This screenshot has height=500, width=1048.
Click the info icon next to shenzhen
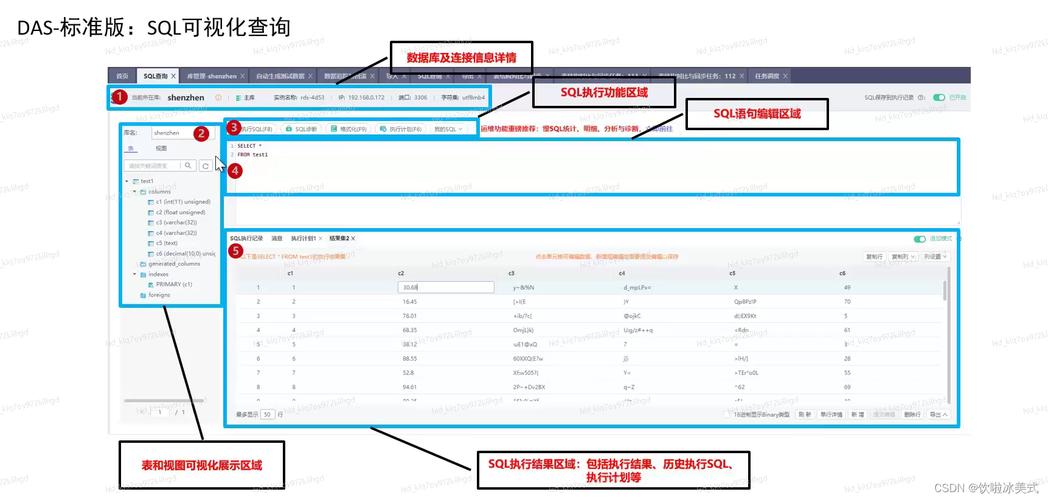click(218, 98)
